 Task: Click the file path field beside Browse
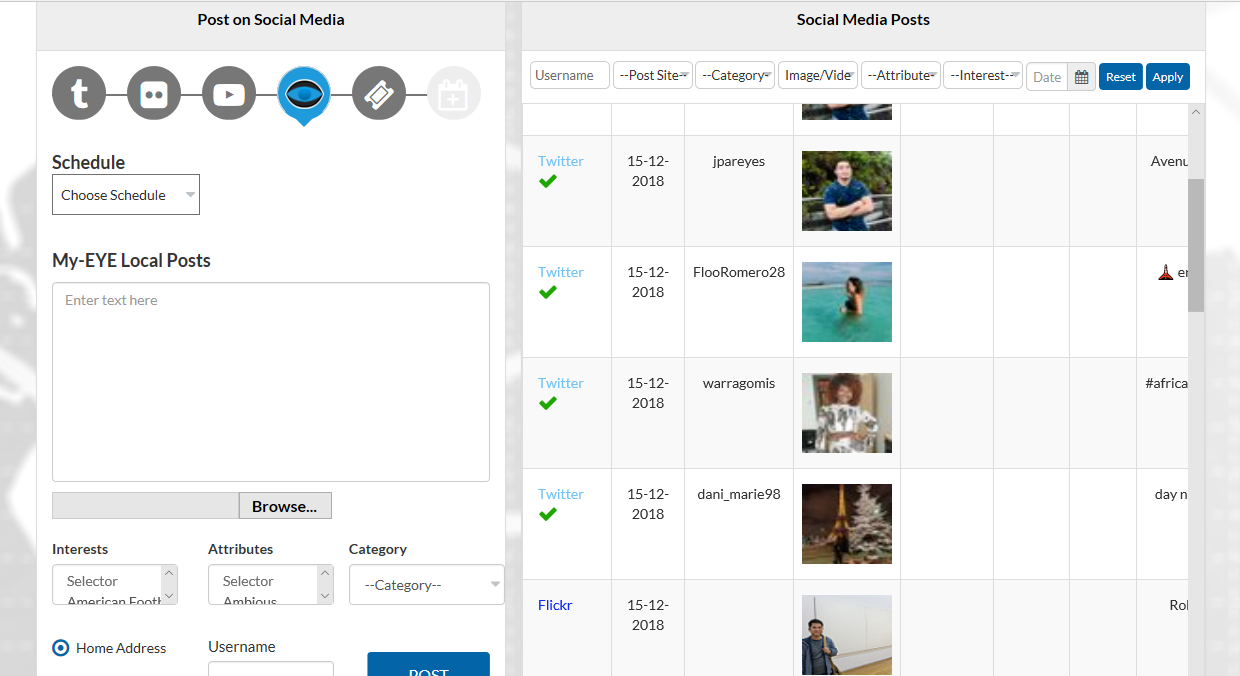145,506
